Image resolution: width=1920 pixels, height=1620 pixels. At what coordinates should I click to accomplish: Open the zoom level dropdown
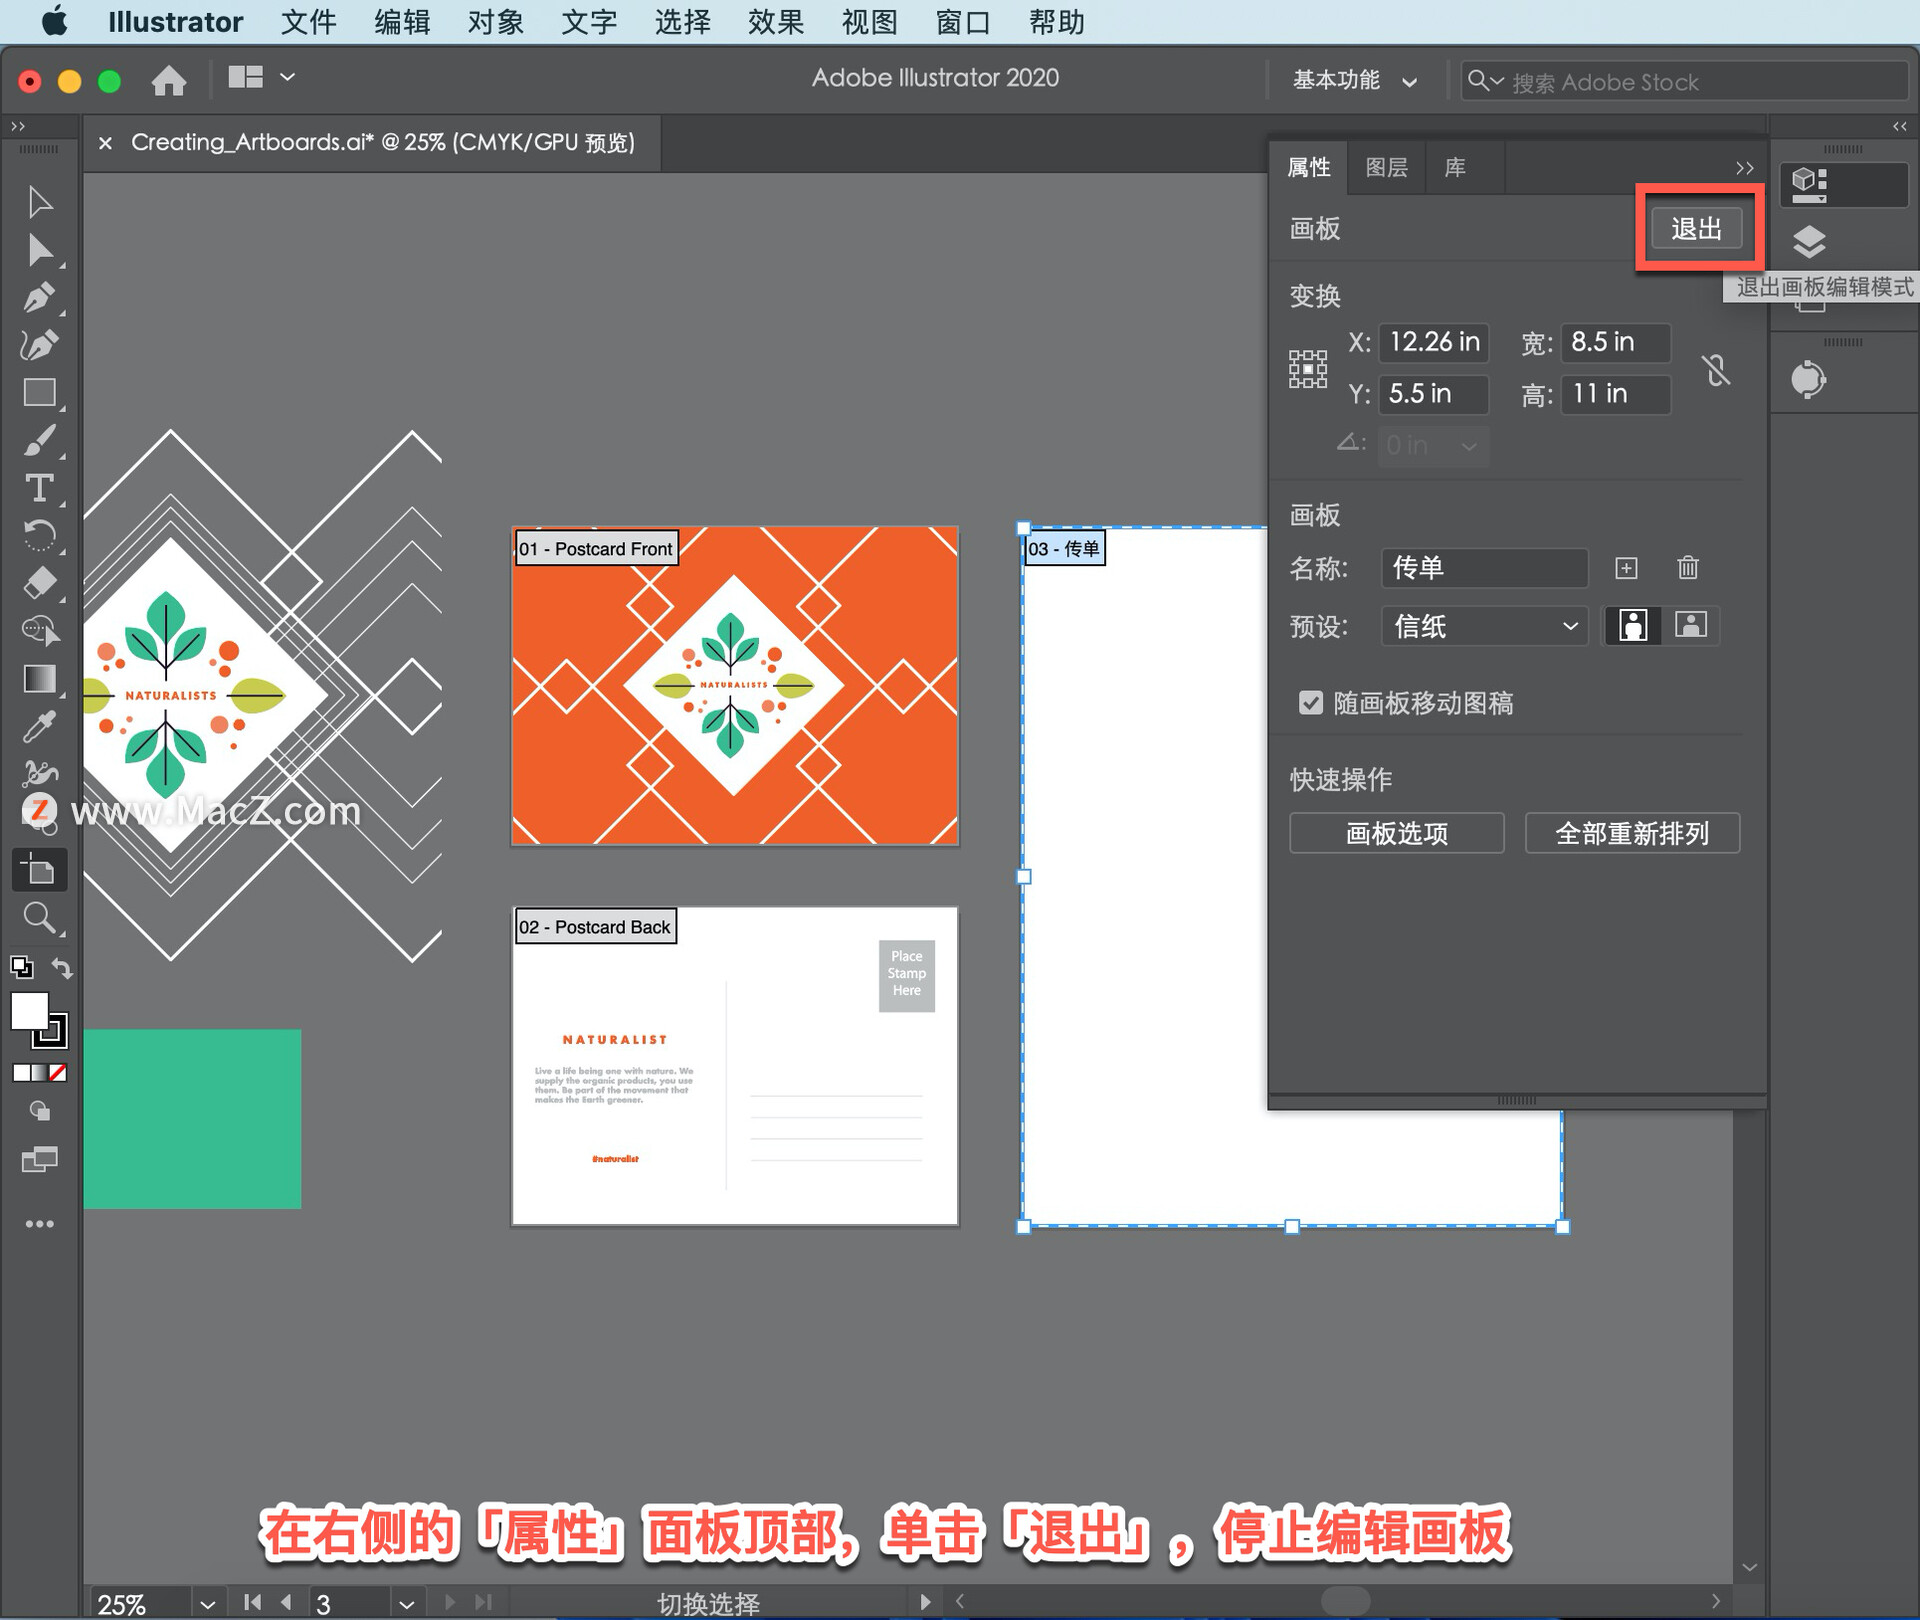(207, 1604)
